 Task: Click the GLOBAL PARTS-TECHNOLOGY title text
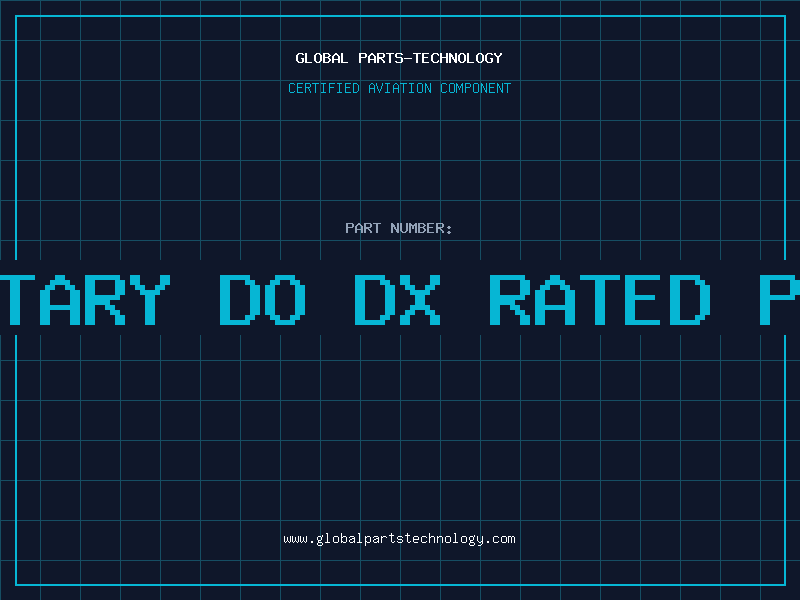(x=399, y=58)
